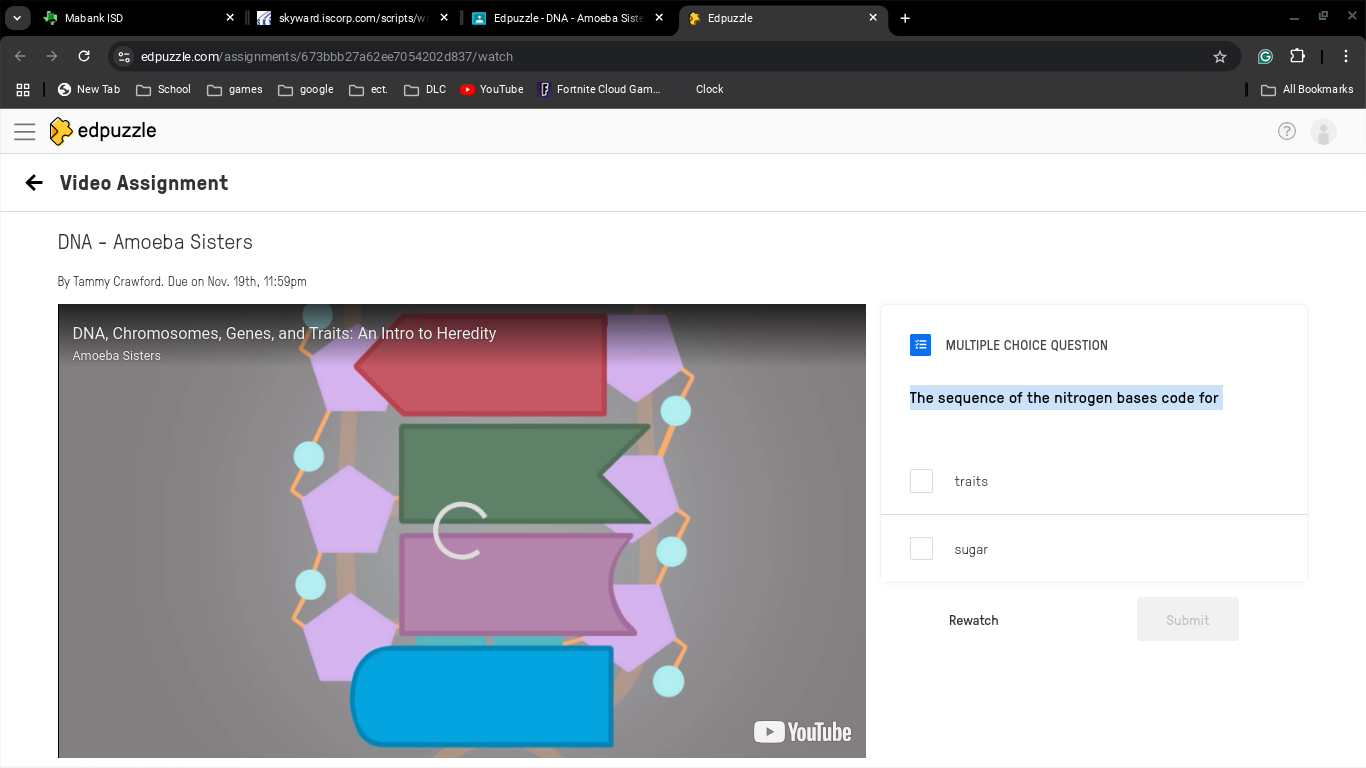The height and width of the screenshot is (768, 1366).
Task: Click the multiple choice question icon
Action: [x=920, y=345]
